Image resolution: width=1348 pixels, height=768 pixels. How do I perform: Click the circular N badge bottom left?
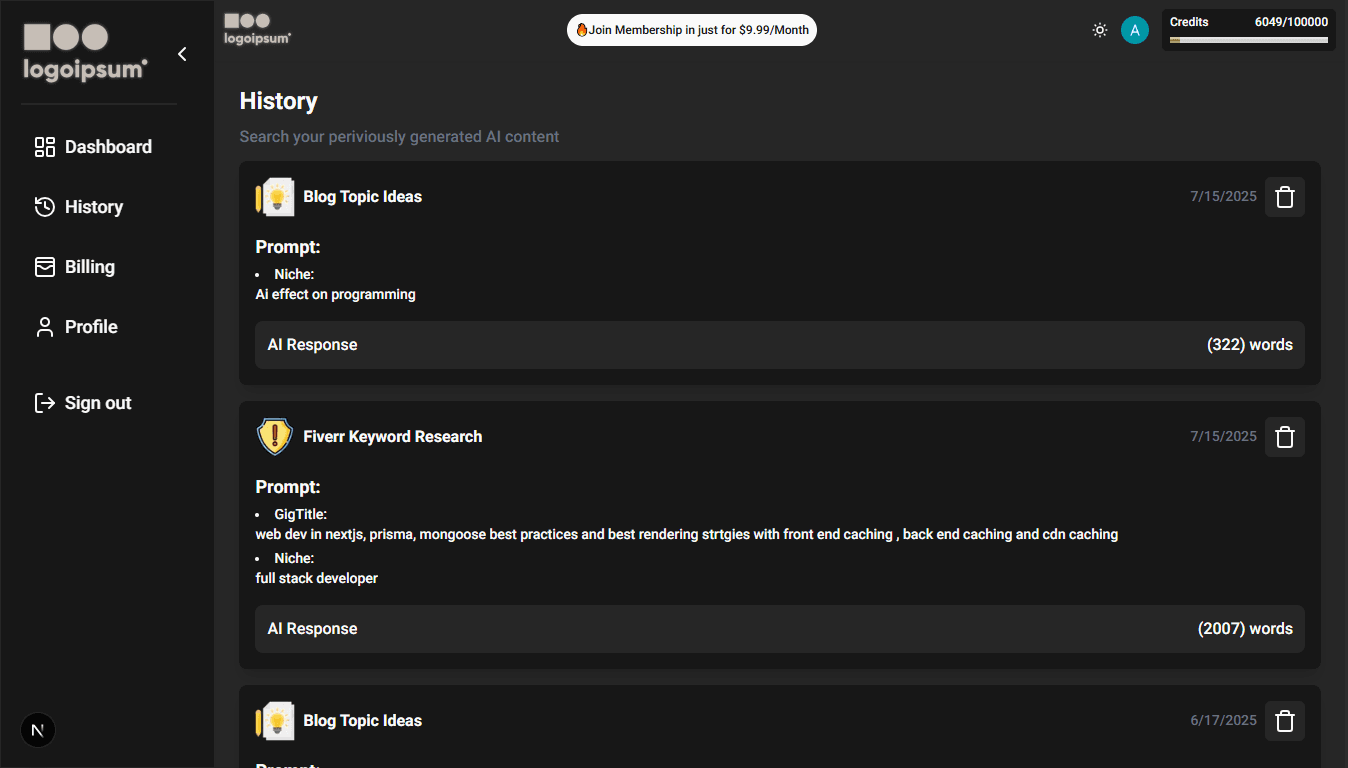(x=37, y=730)
